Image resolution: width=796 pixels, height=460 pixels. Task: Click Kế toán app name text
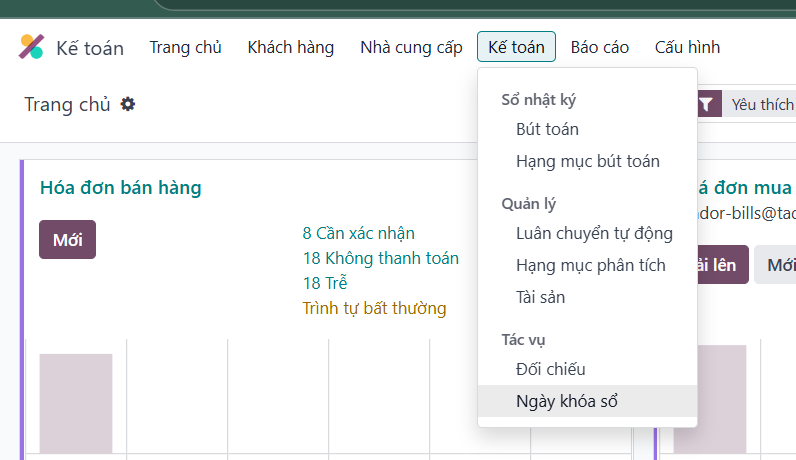90,48
